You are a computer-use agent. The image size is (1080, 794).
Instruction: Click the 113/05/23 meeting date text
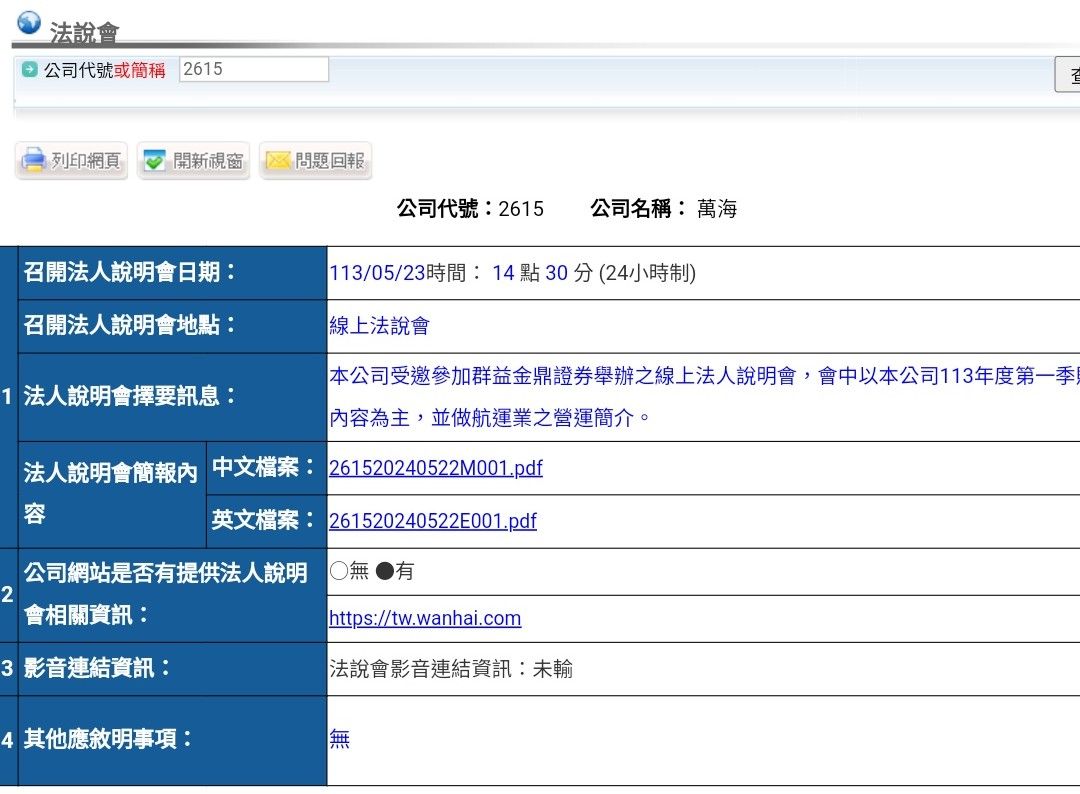[377, 273]
